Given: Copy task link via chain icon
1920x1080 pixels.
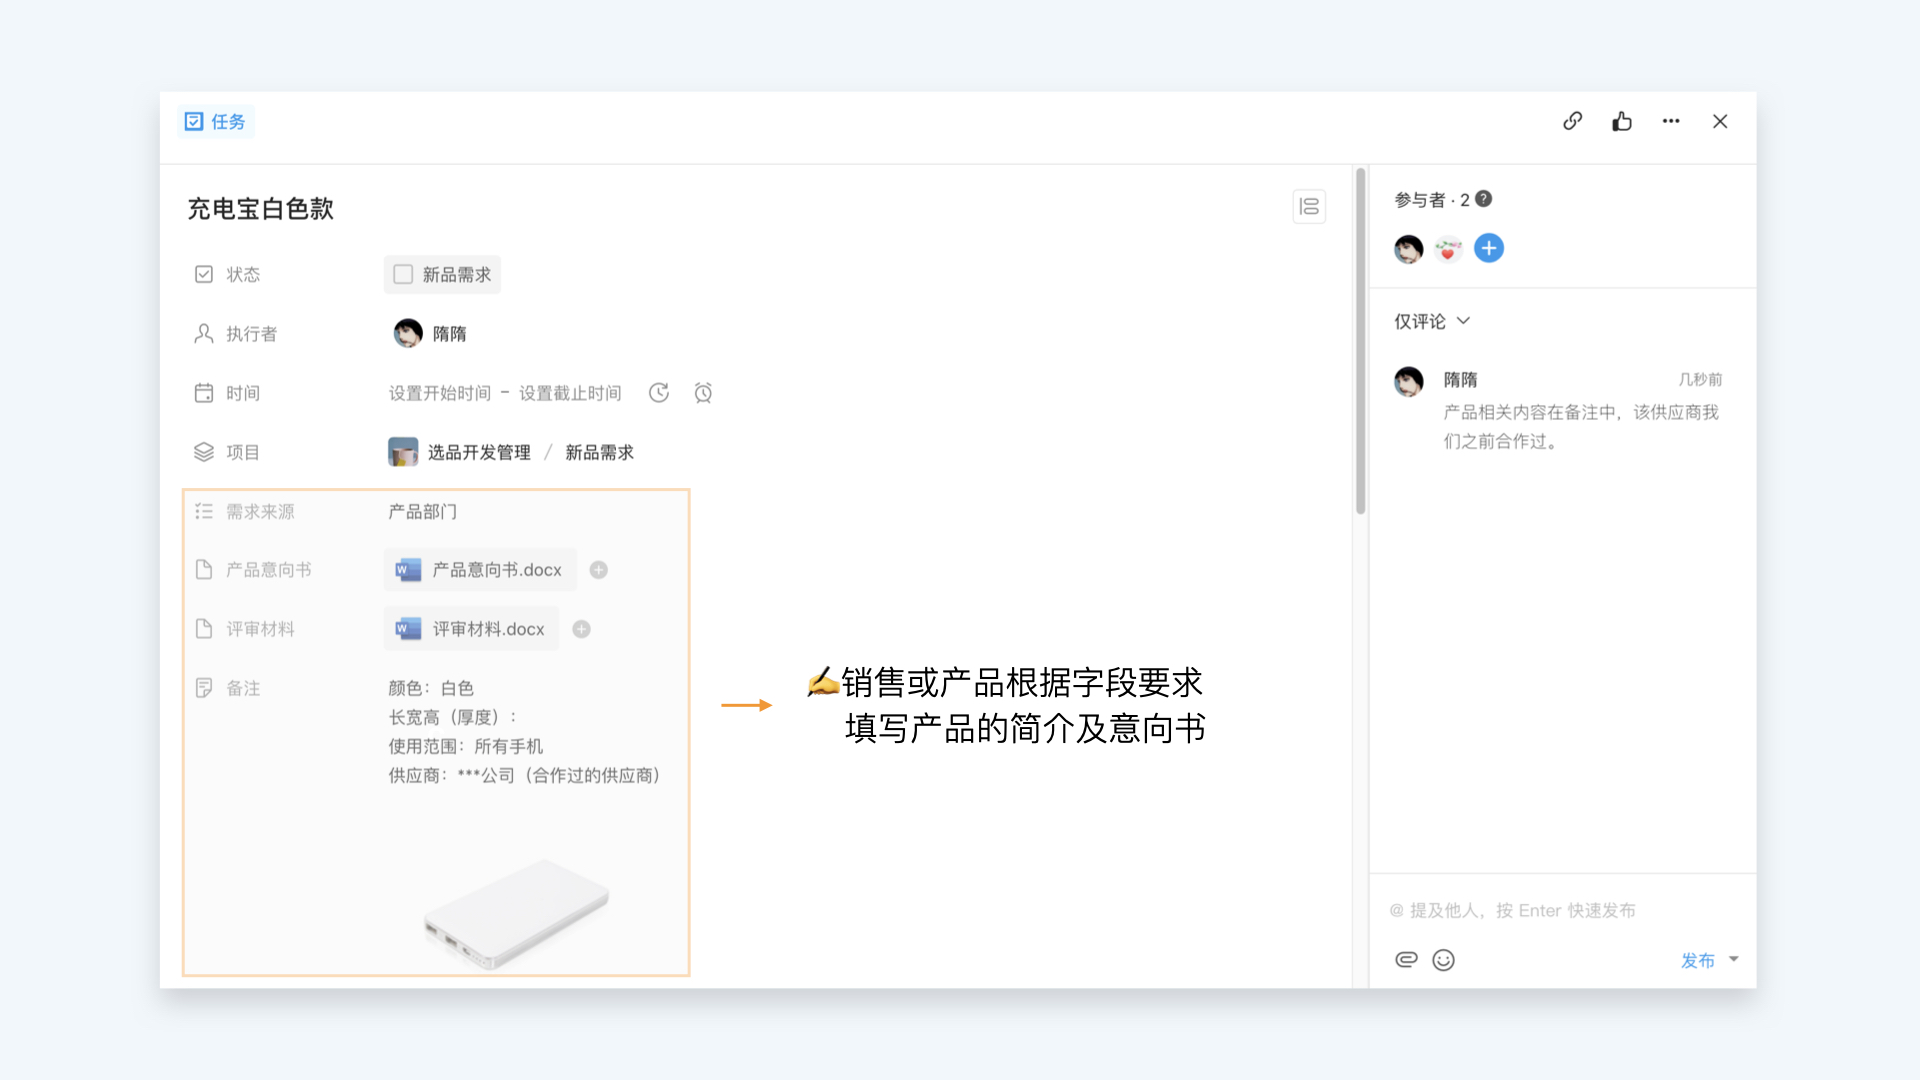Looking at the screenshot, I should 1572,121.
